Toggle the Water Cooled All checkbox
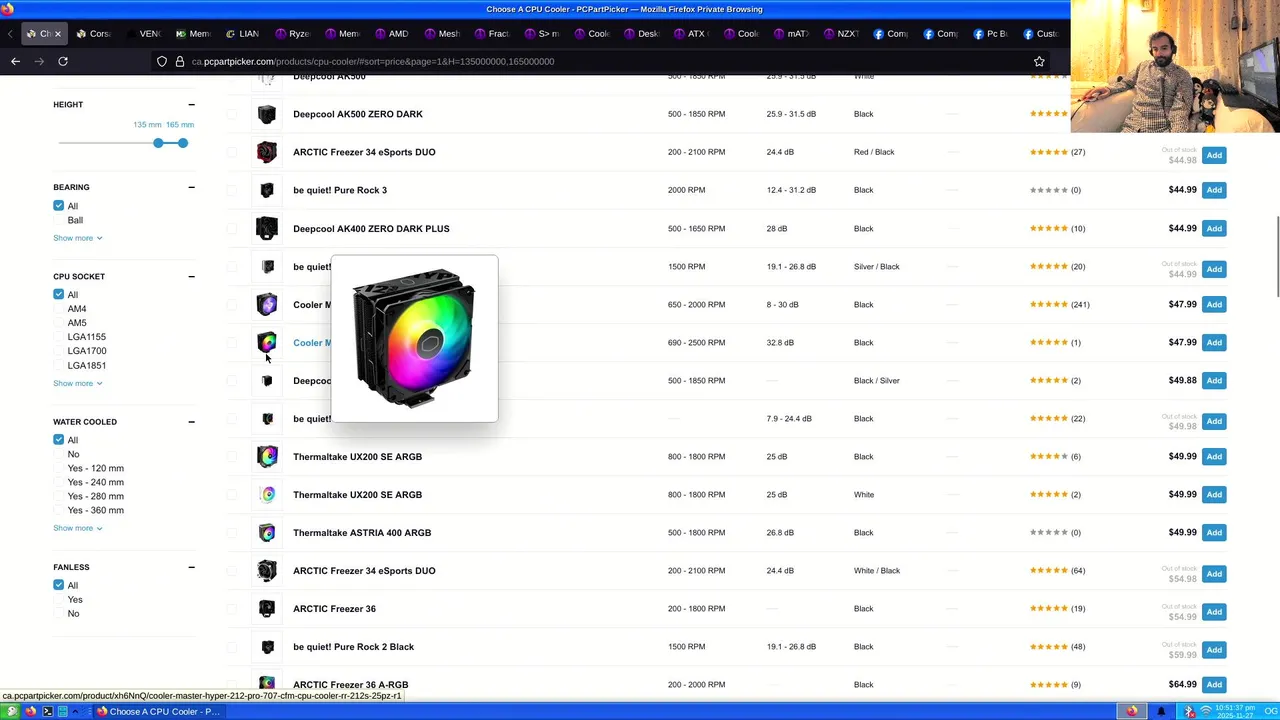1280x720 pixels. 59,440
